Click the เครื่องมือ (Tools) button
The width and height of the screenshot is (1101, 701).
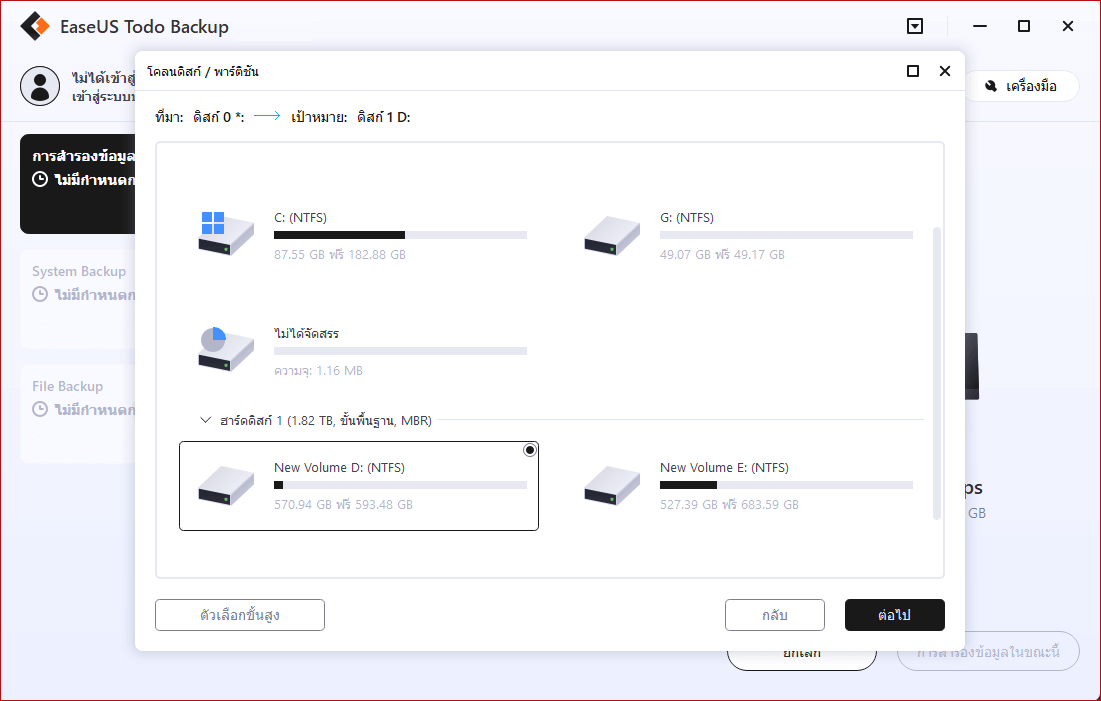pyautogui.click(x=1021, y=86)
